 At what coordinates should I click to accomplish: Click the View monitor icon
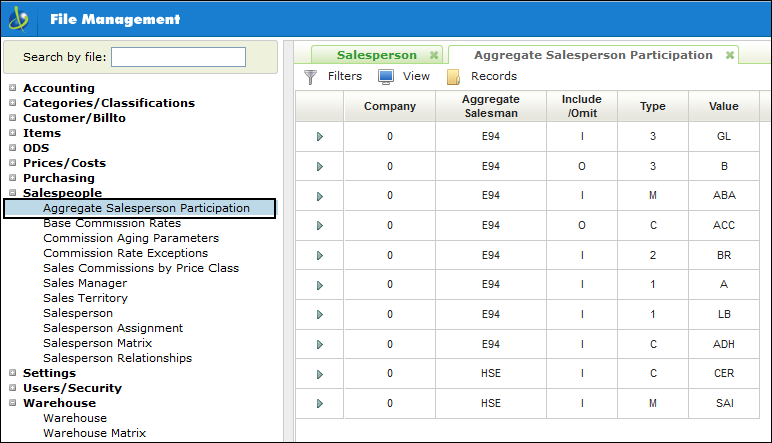(386, 76)
